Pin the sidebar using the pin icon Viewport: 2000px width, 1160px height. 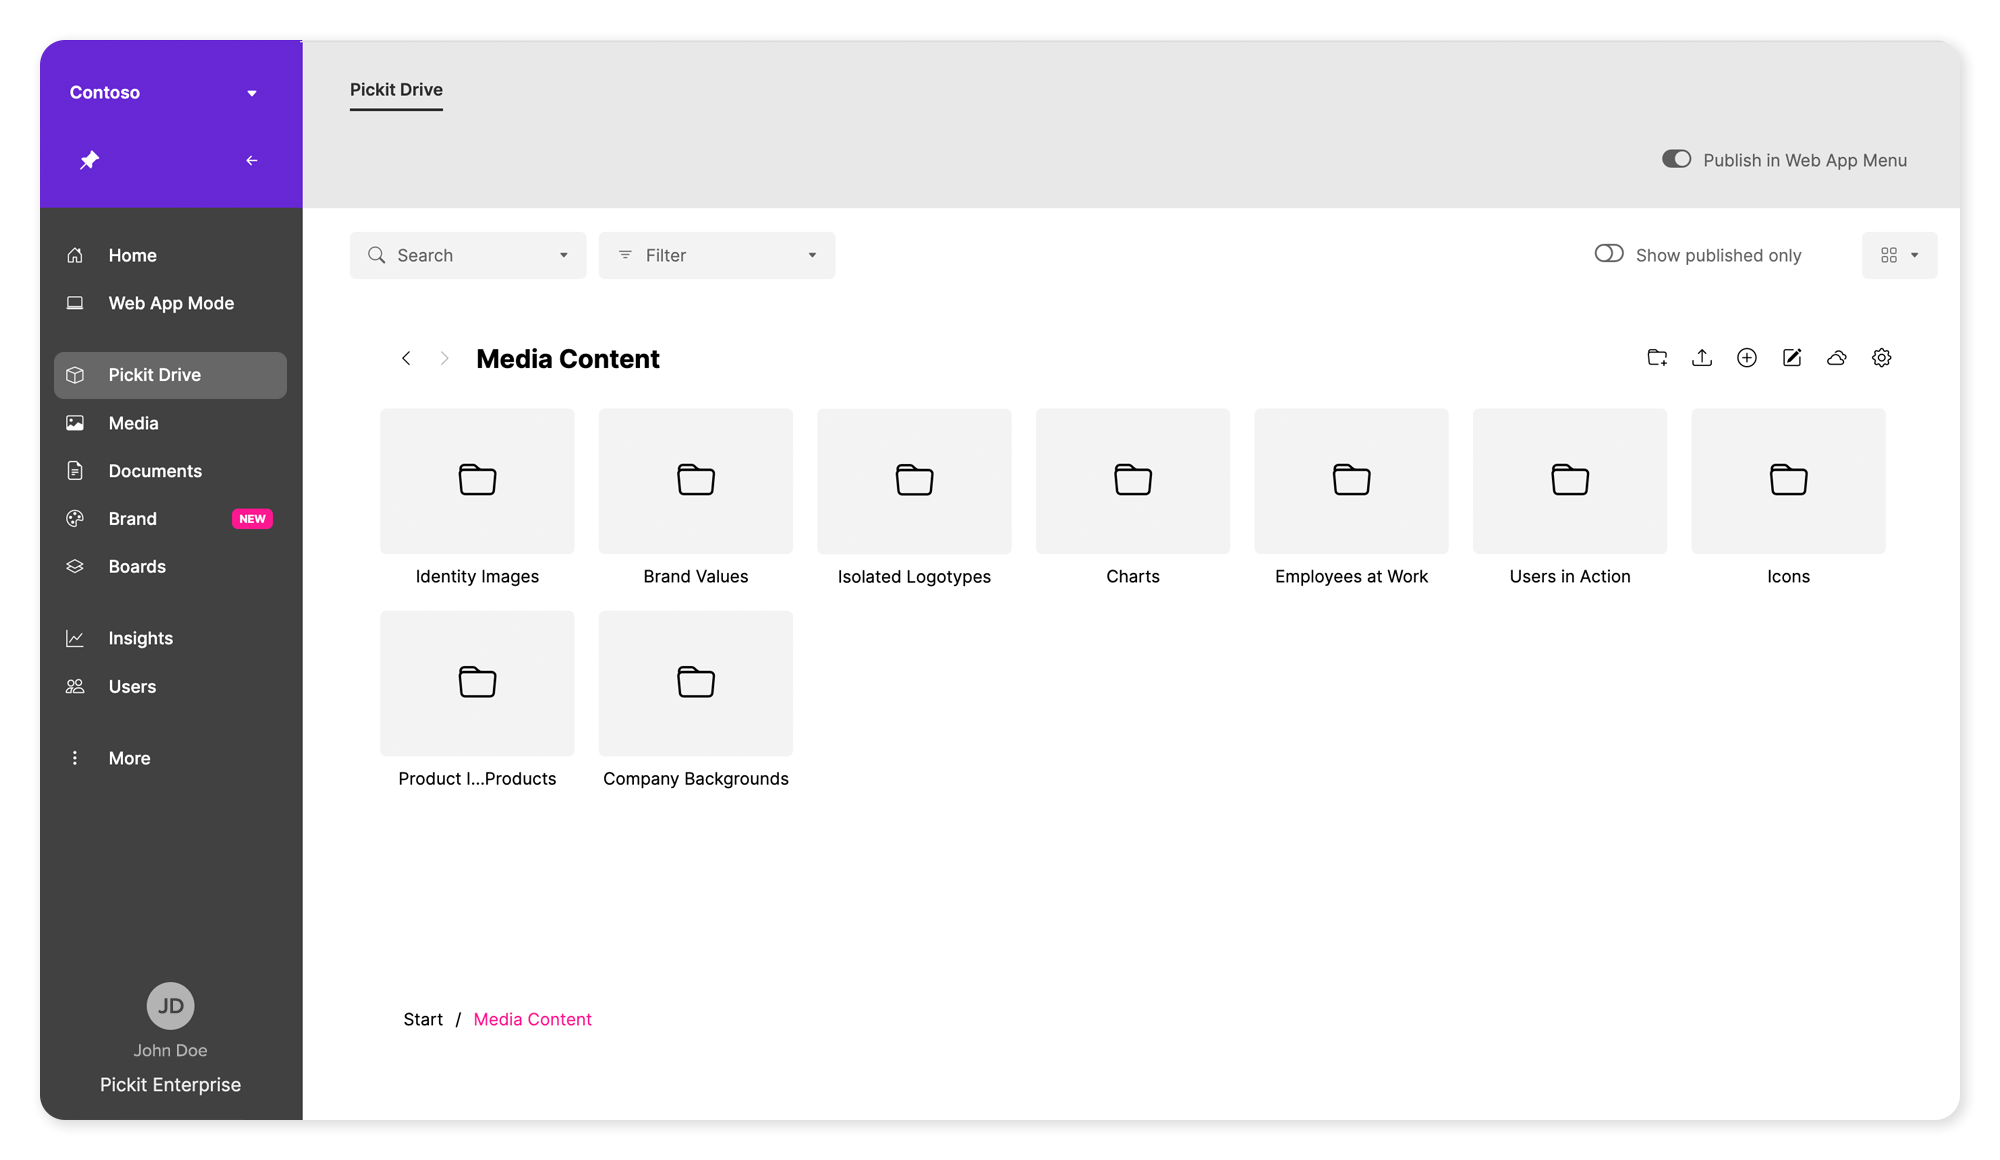coord(88,159)
